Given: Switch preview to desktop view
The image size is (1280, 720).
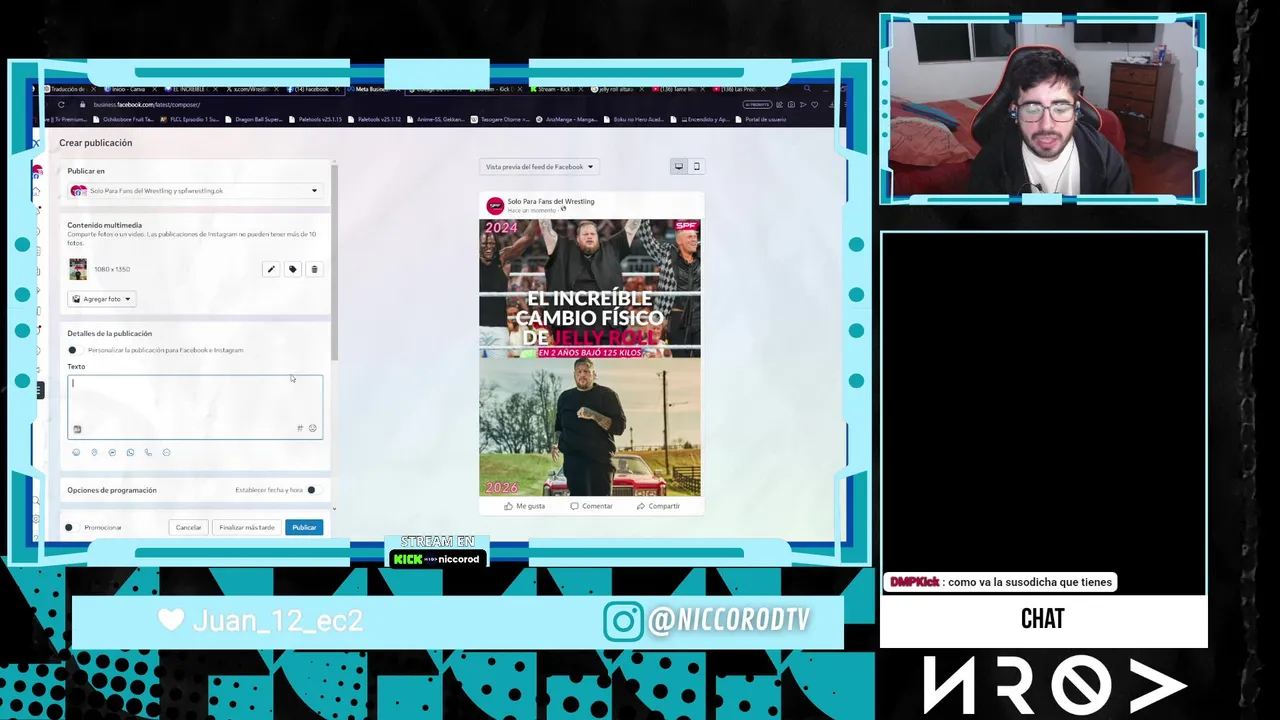Looking at the screenshot, I should tap(679, 167).
